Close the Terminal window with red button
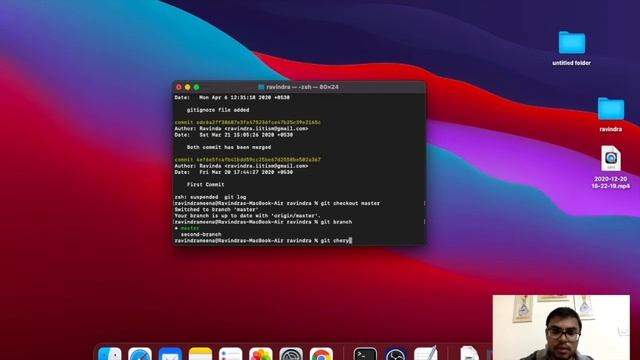The height and width of the screenshot is (360, 640). pos(179,87)
